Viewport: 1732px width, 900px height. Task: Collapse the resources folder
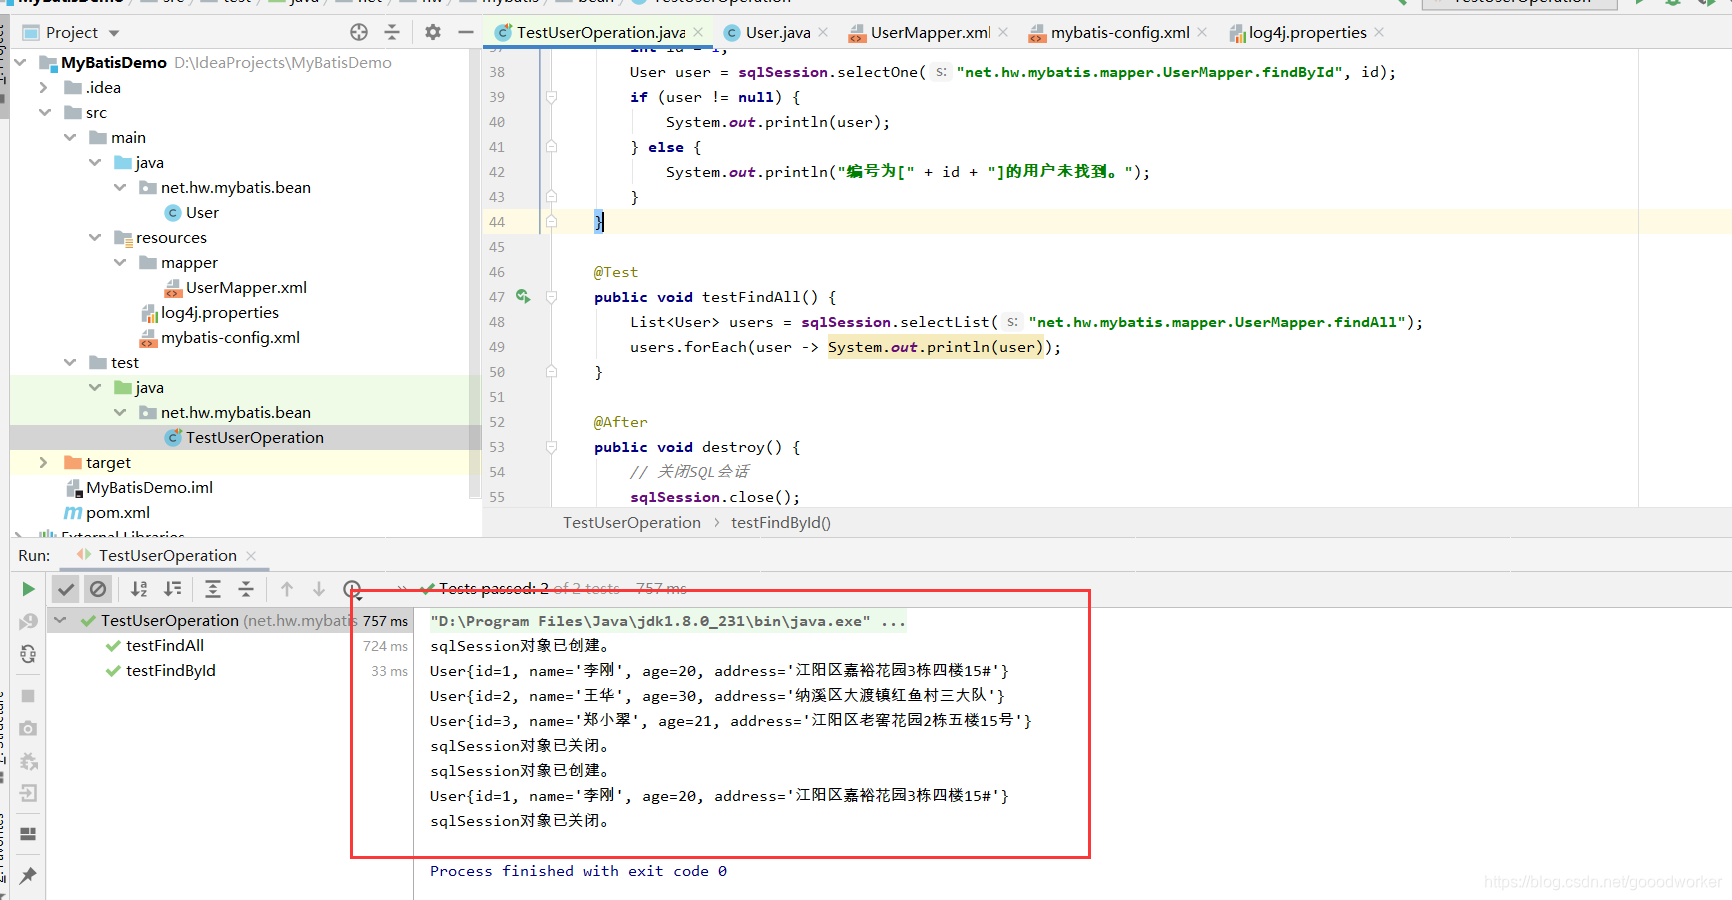click(95, 237)
